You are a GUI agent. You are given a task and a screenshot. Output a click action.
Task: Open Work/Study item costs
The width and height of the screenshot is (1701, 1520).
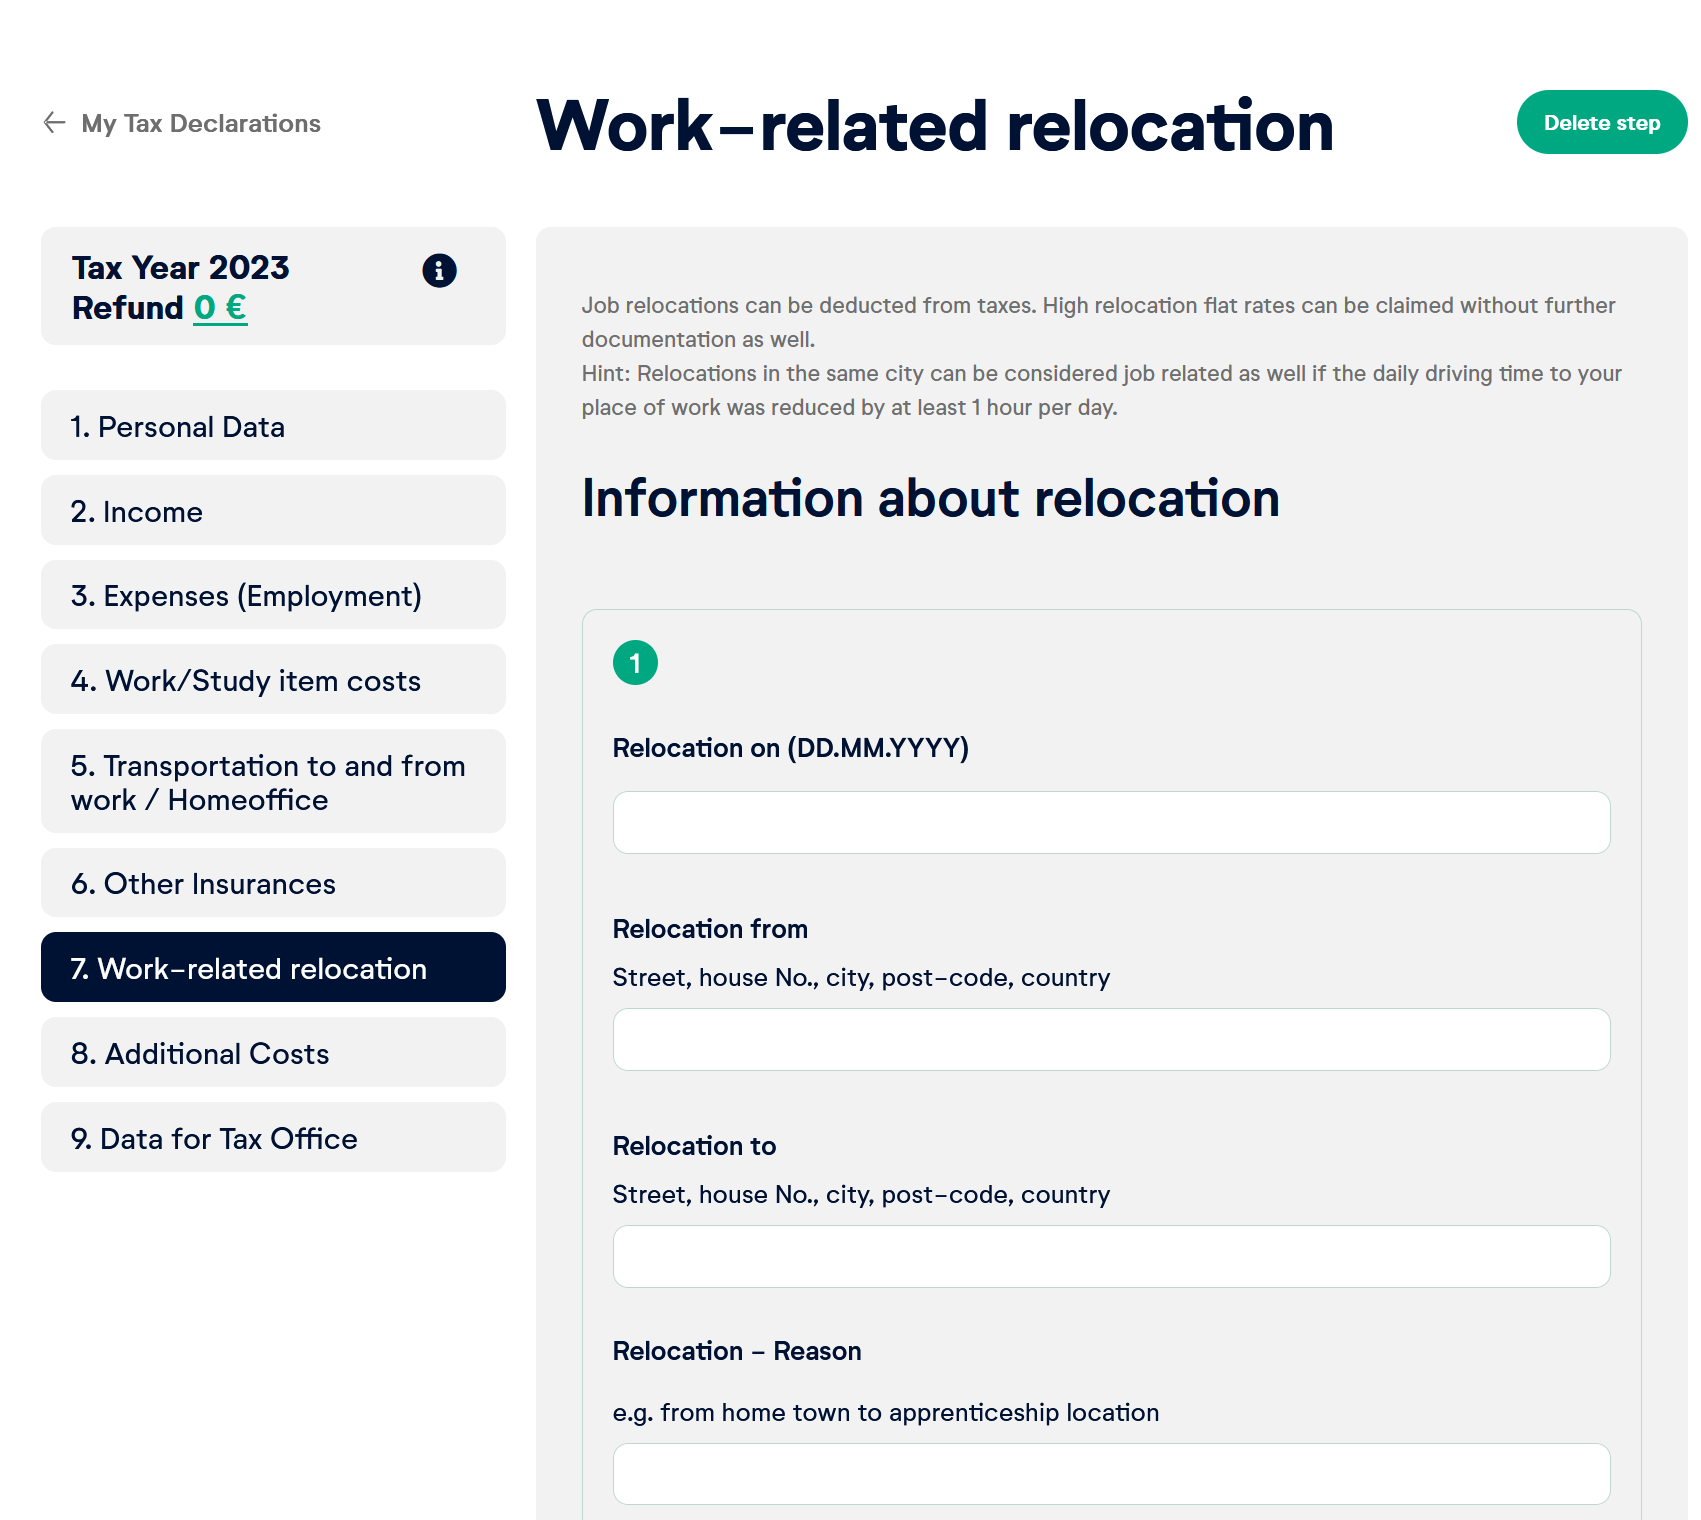pyautogui.click(x=272, y=680)
